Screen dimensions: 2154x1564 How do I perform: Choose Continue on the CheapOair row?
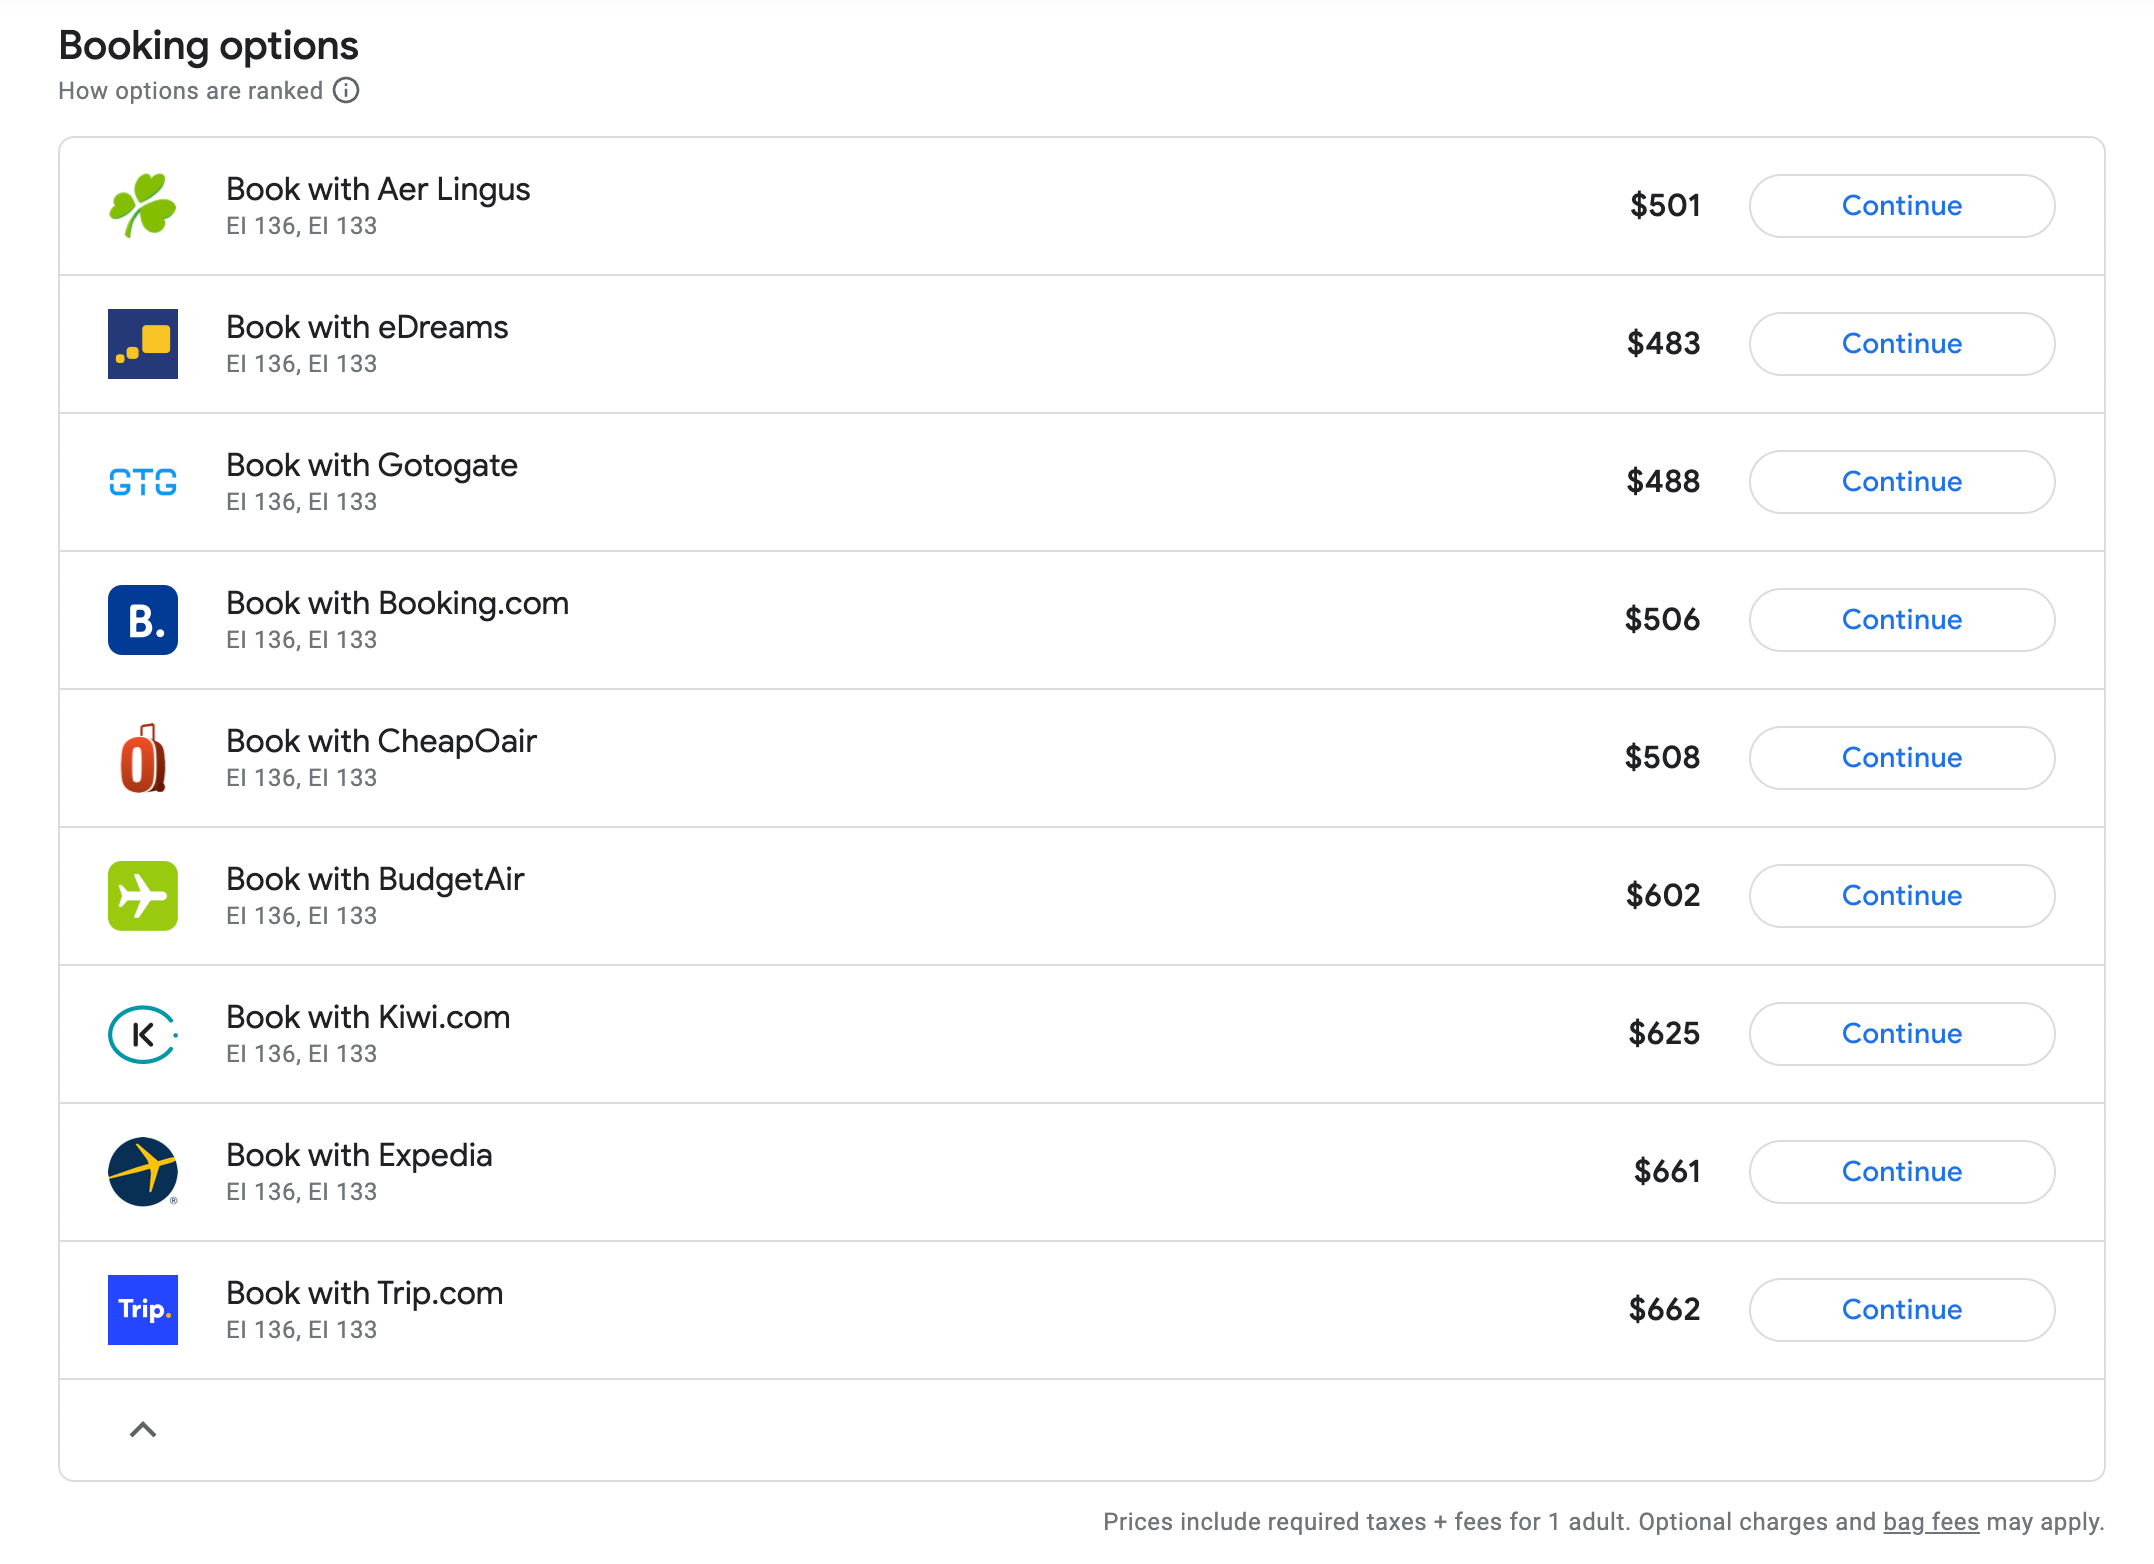pos(1901,758)
